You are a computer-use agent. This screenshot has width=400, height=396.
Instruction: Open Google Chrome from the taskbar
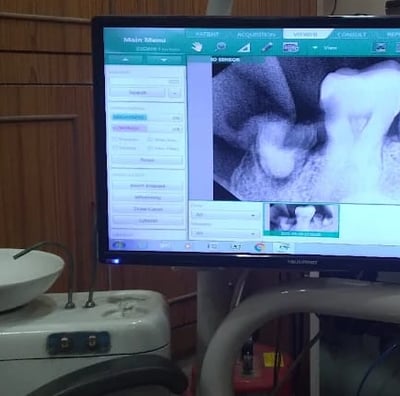coord(259,247)
